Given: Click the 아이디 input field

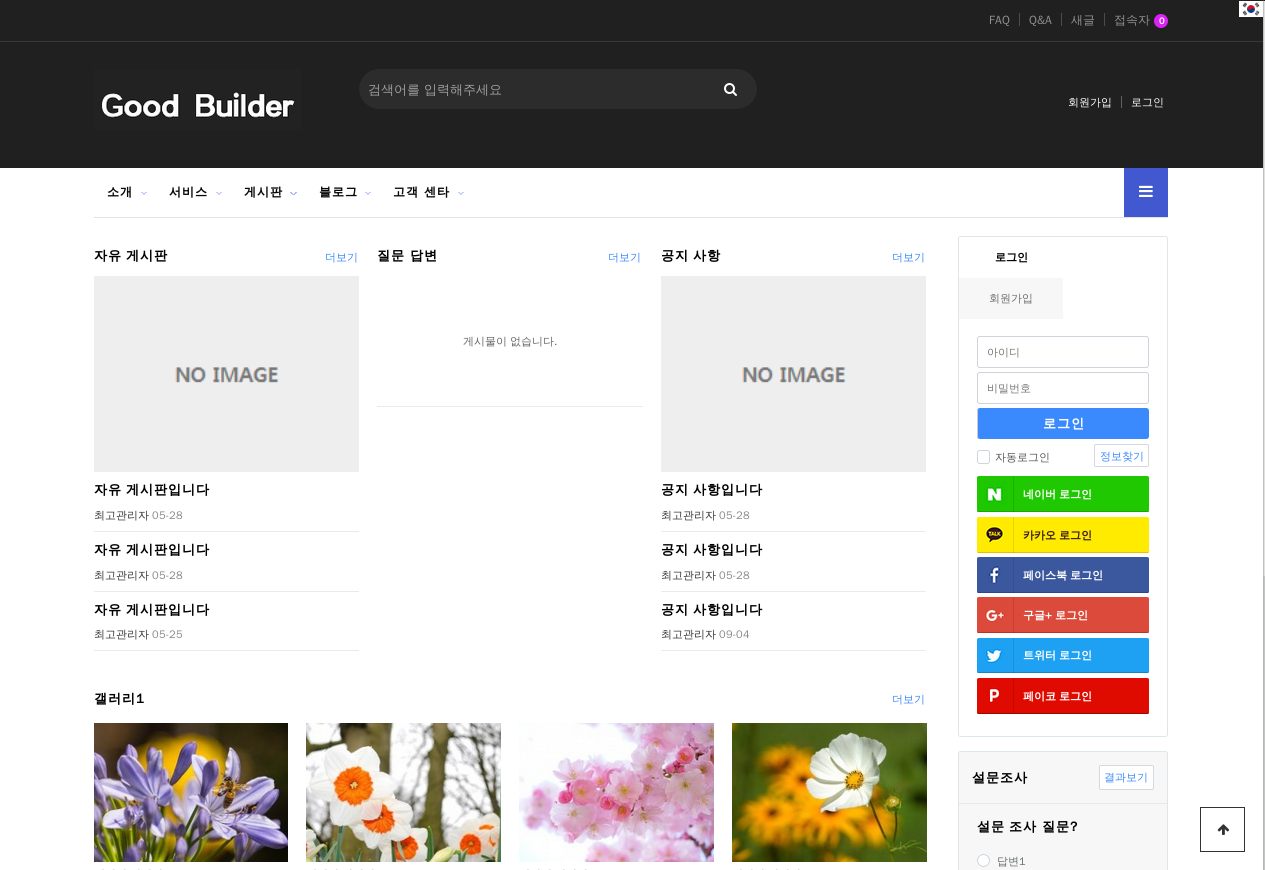Looking at the screenshot, I should coord(1062,352).
